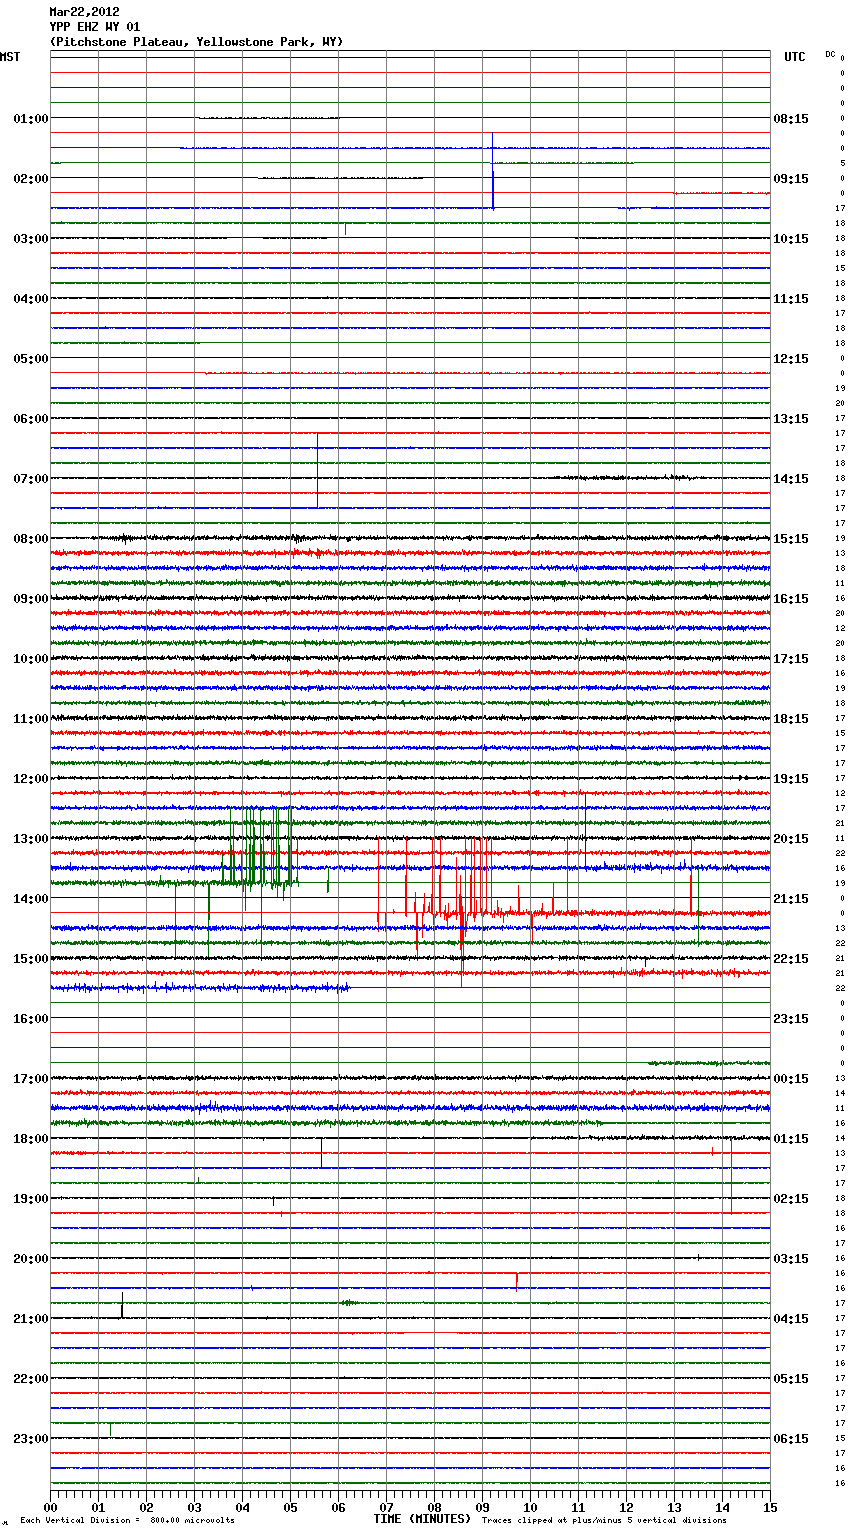Click the date label Mar22,2012

[84, 12]
